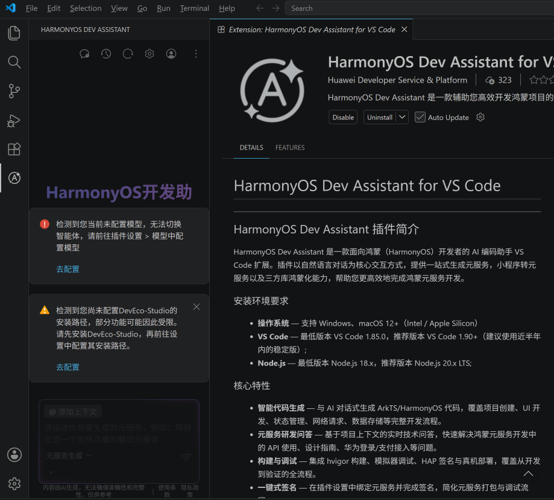The height and width of the screenshot is (500, 554).
Task: Click the VS Code logo in the title bar
Action: 11,8
